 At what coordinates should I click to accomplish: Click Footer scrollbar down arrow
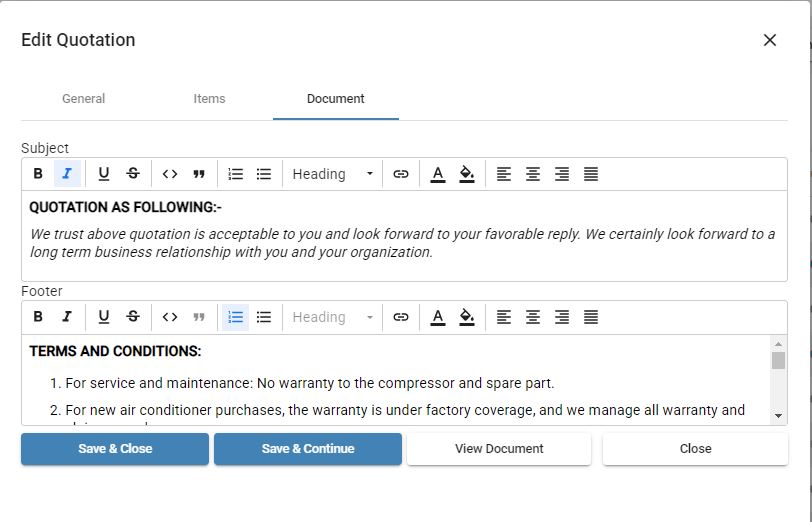778,416
